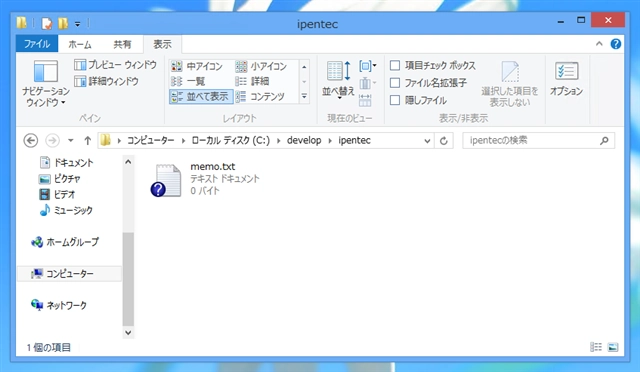Screen dimensions: 640x372
Task: Select the Small icons (小アイコン) layout
Action: pyautogui.click(x=261, y=66)
